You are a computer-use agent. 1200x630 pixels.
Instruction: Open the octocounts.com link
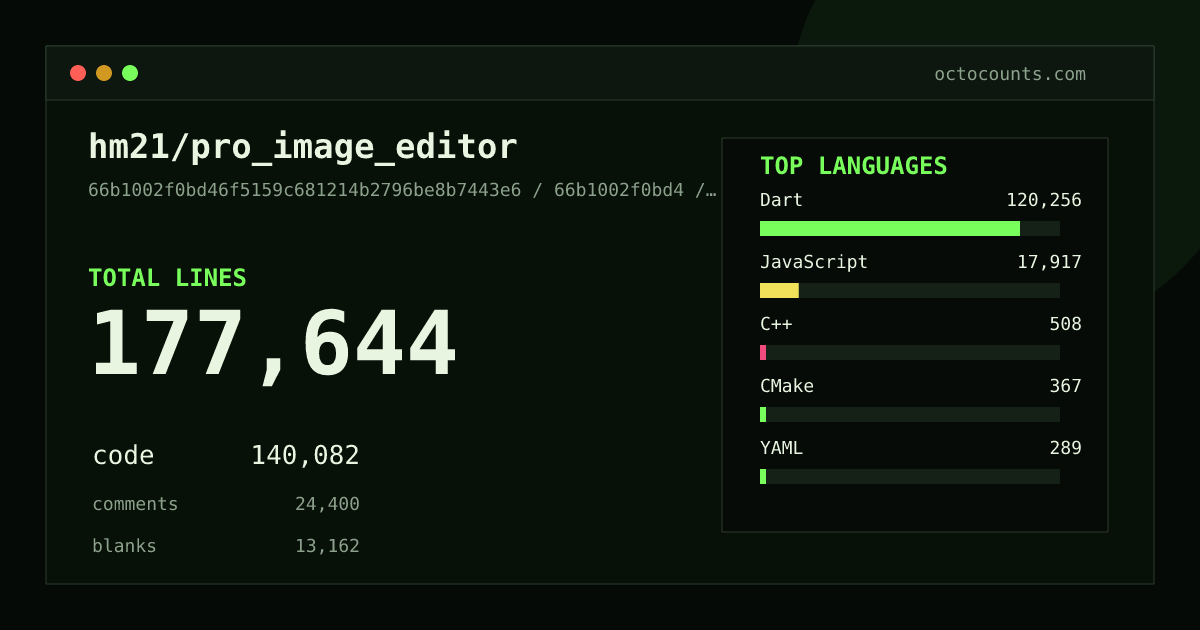point(1010,74)
